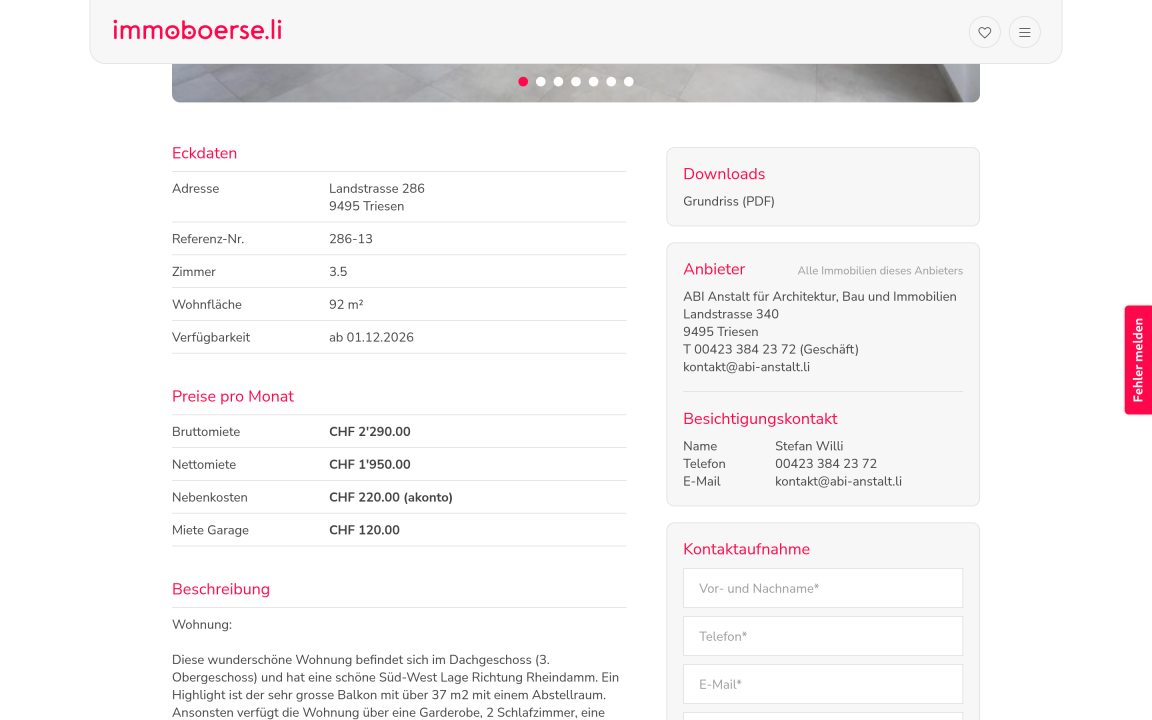Click the provider address Landstrasse 340
The width and height of the screenshot is (1152, 720).
click(731, 314)
